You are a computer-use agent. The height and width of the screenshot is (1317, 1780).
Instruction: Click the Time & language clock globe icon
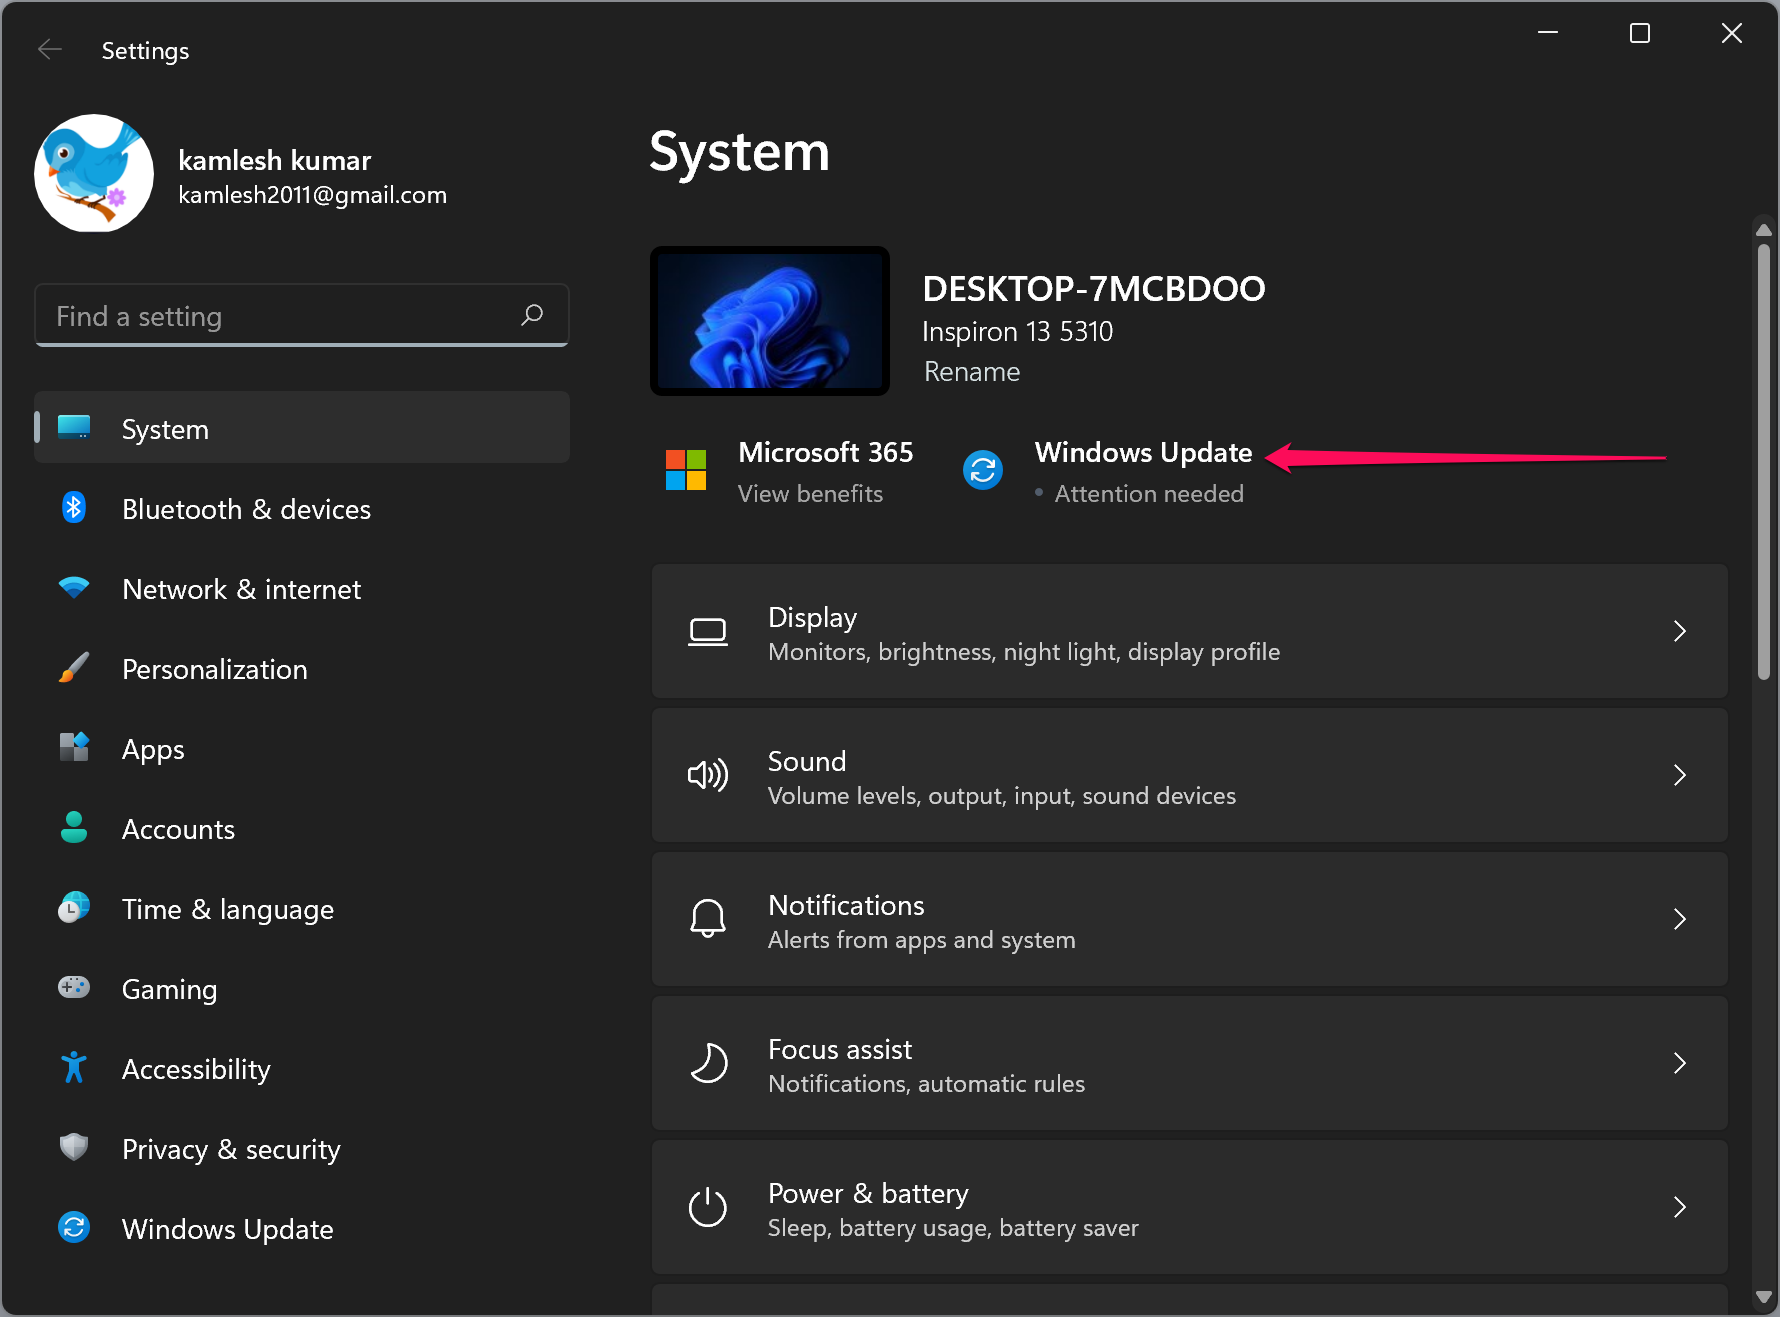click(74, 907)
